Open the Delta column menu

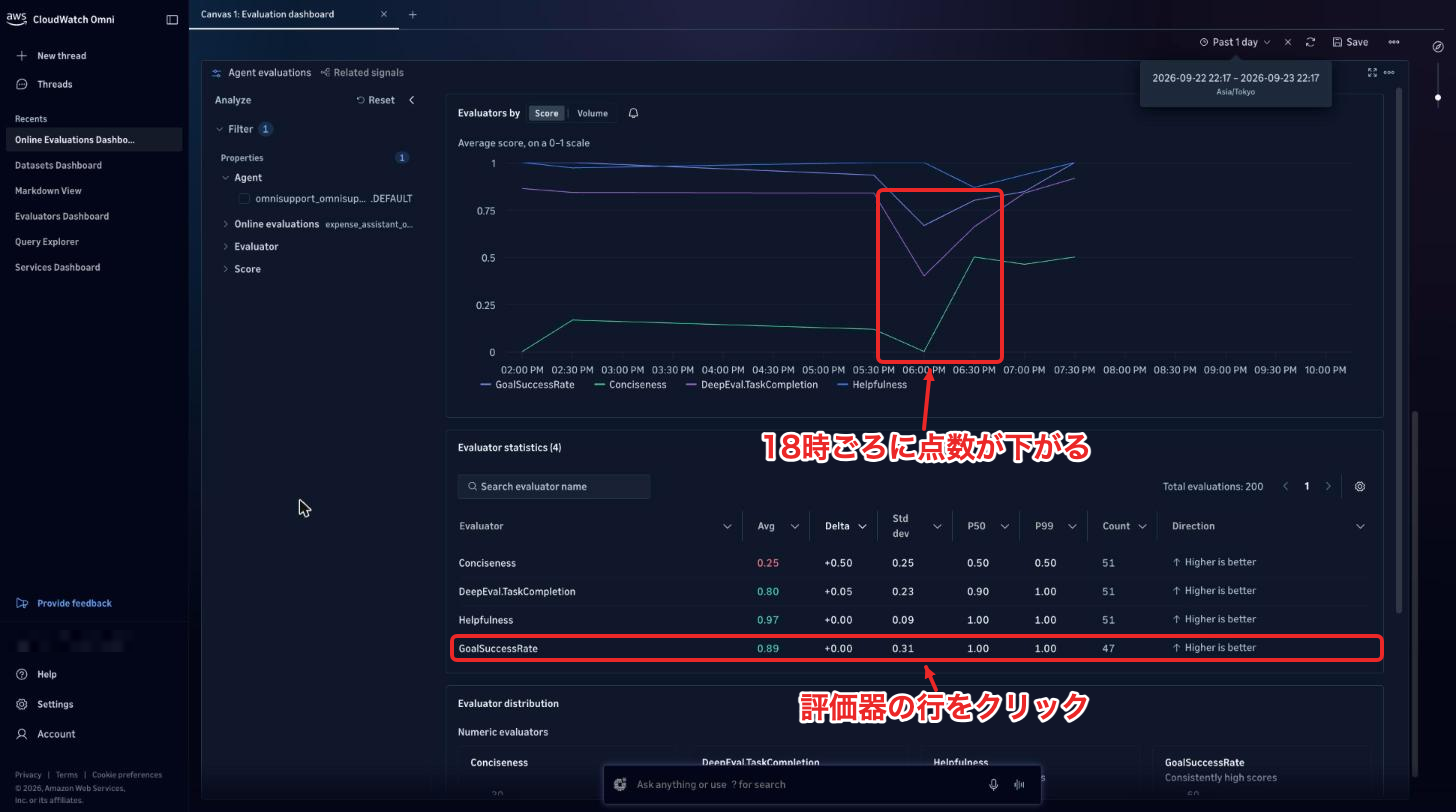coord(862,527)
